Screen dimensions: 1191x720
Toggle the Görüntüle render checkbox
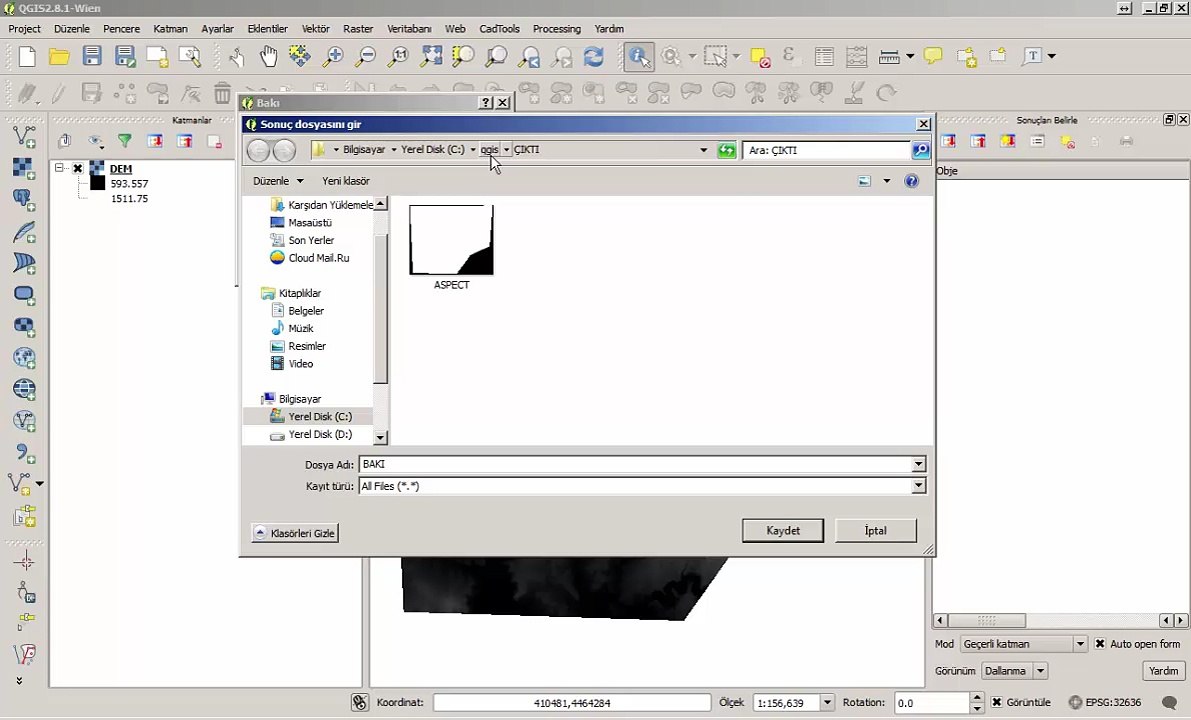997,703
